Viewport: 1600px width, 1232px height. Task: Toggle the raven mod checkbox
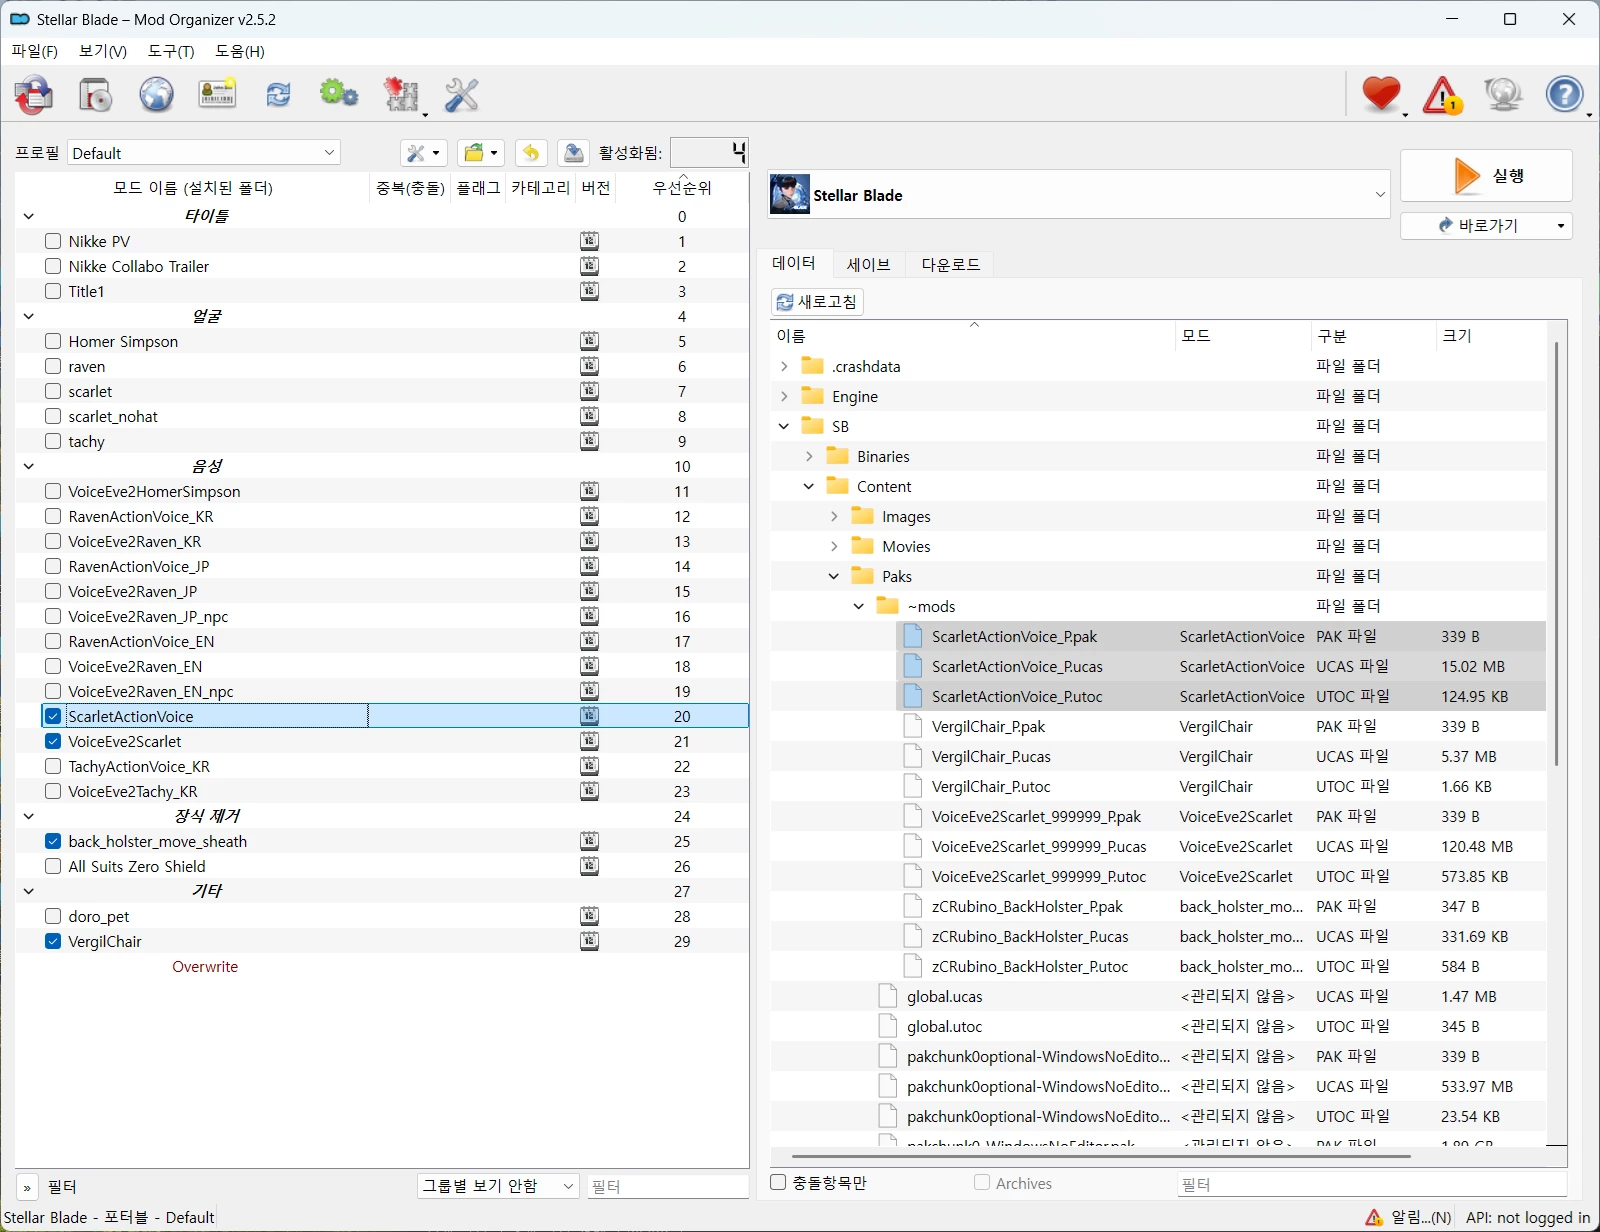point(53,366)
